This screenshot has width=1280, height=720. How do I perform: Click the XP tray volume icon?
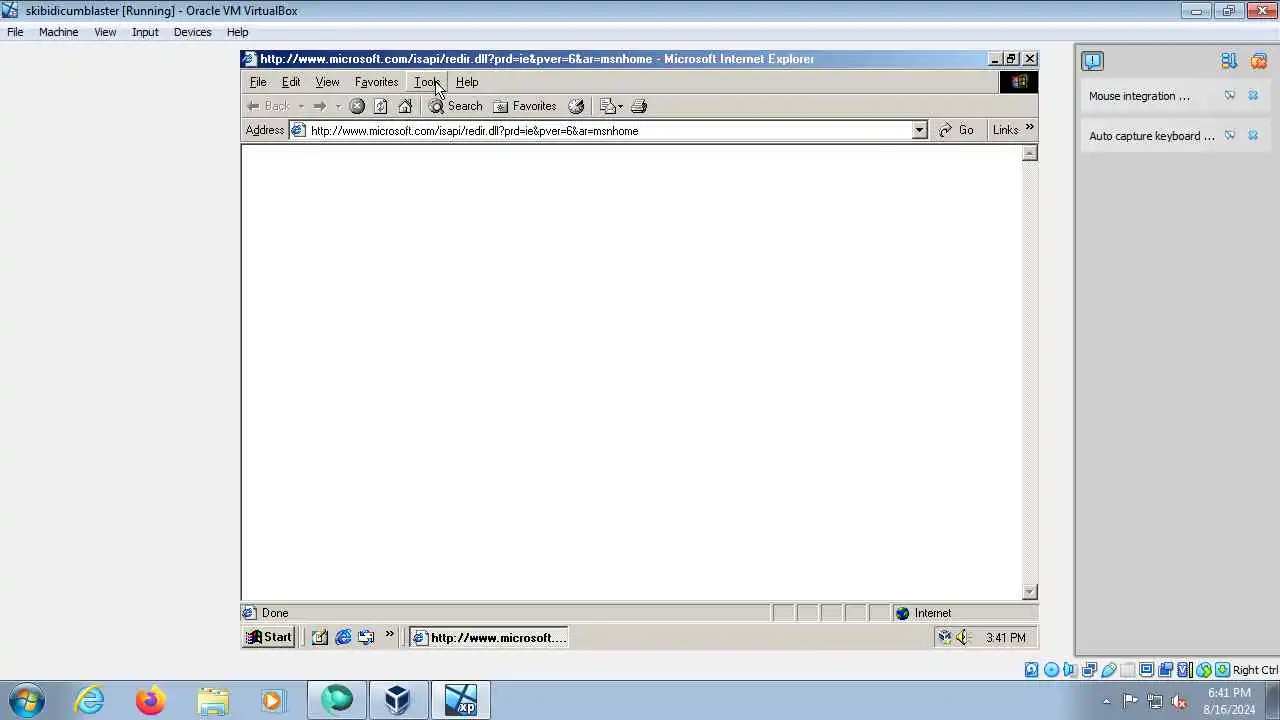click(963, 637)
